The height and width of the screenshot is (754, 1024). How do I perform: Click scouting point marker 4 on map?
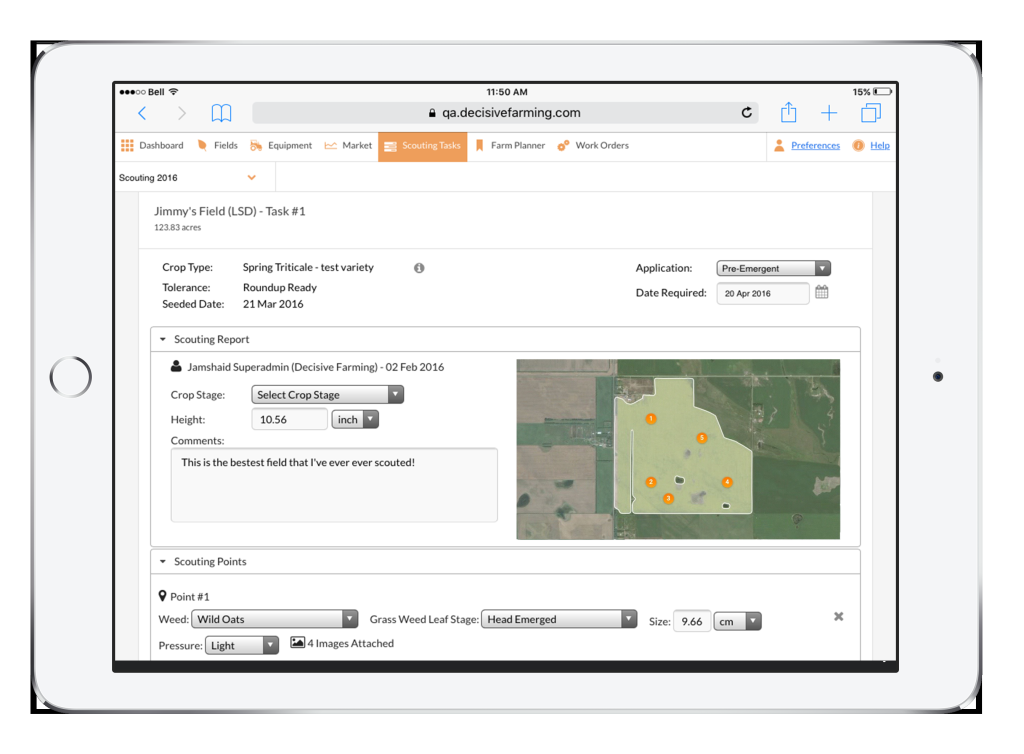[727, 482]
